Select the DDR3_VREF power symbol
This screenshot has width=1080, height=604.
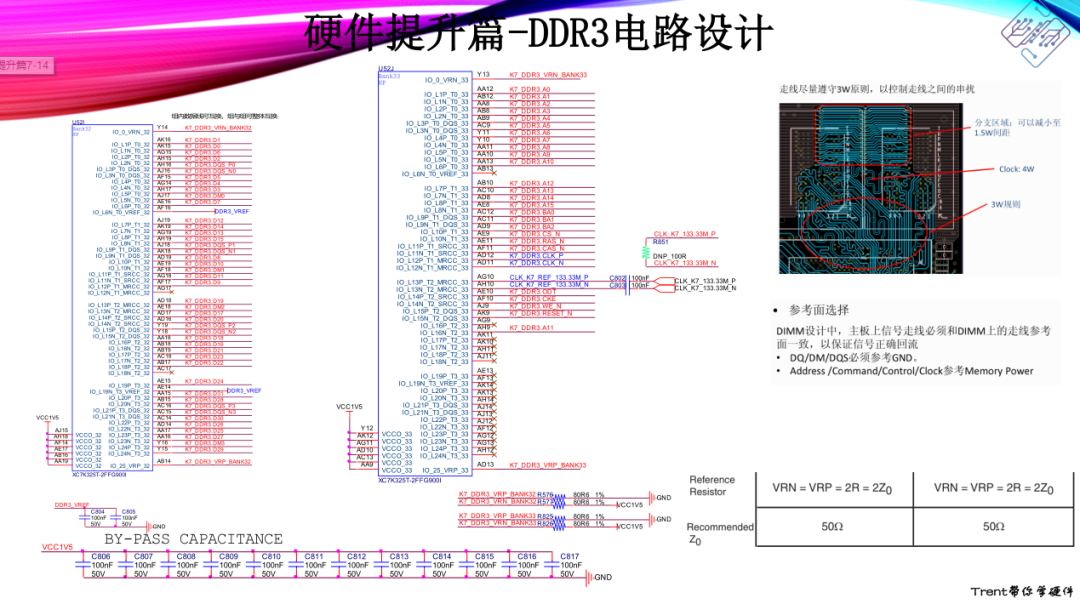72,505
